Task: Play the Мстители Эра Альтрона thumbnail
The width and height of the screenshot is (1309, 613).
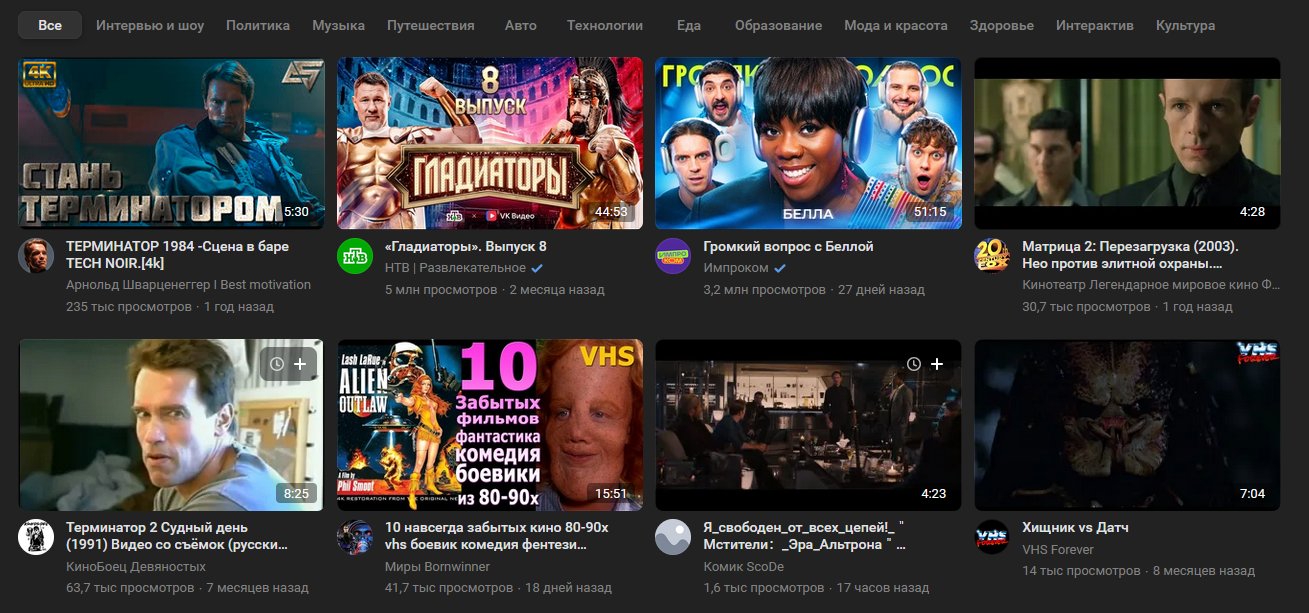Action: coord(808,425)
